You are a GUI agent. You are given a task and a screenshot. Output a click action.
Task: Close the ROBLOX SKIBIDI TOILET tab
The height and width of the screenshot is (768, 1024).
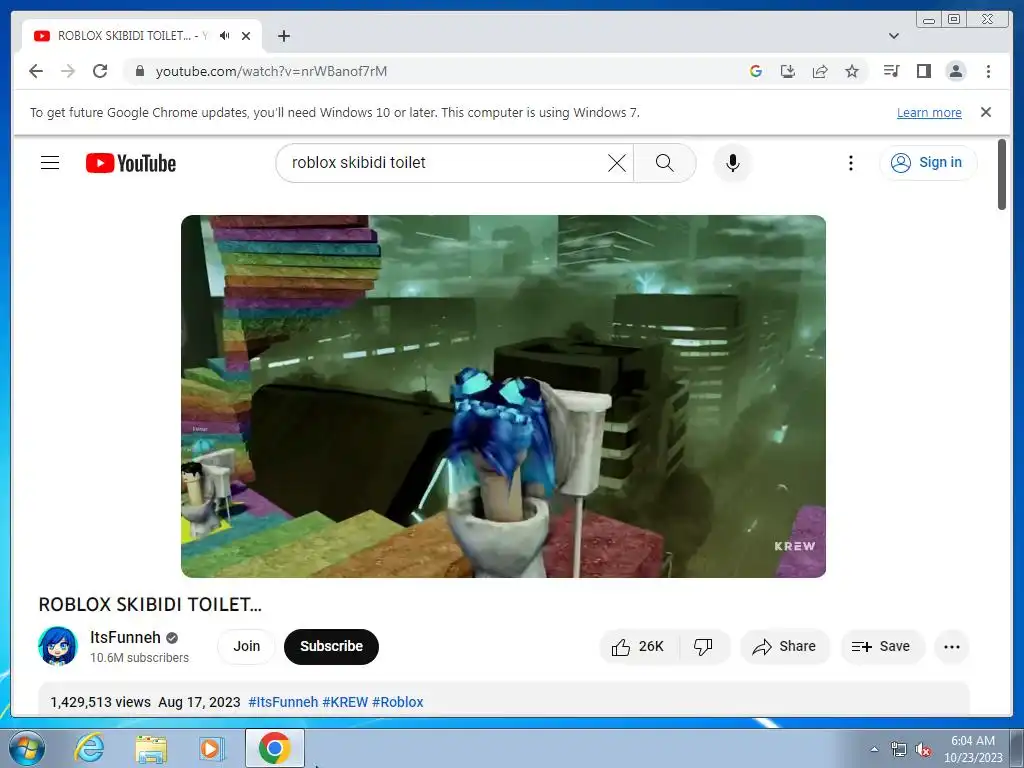point(246,36)
